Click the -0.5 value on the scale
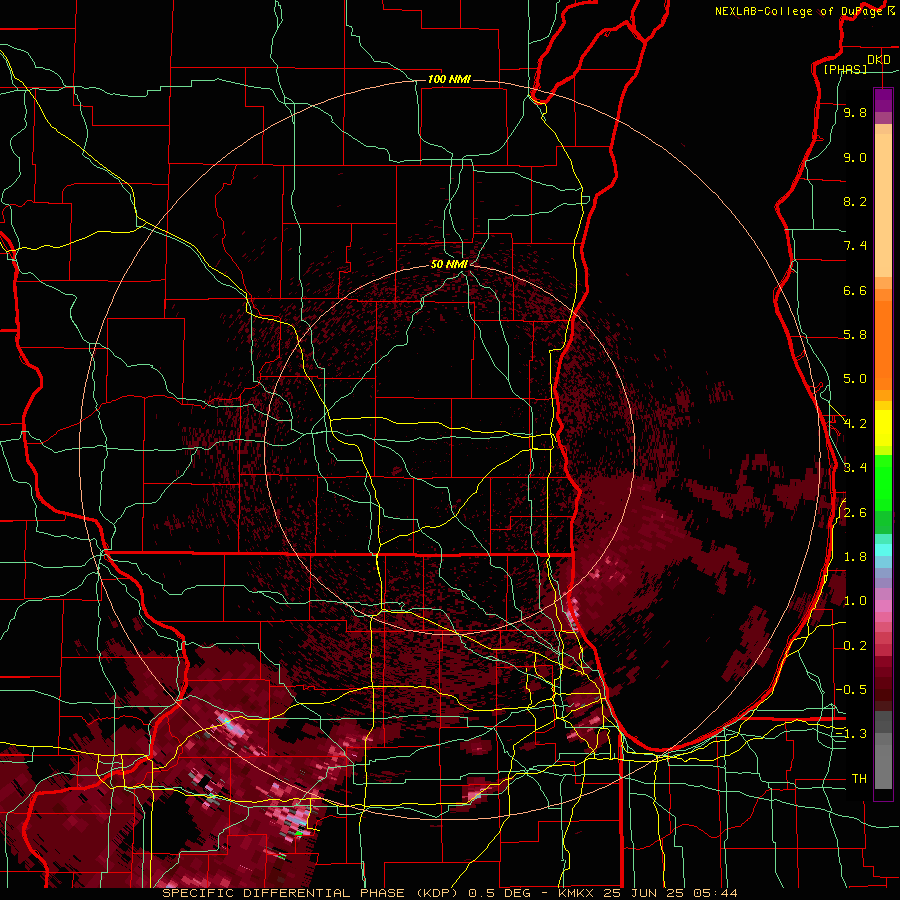Screen dimensions: 900x900 click(x=851, y=690)
